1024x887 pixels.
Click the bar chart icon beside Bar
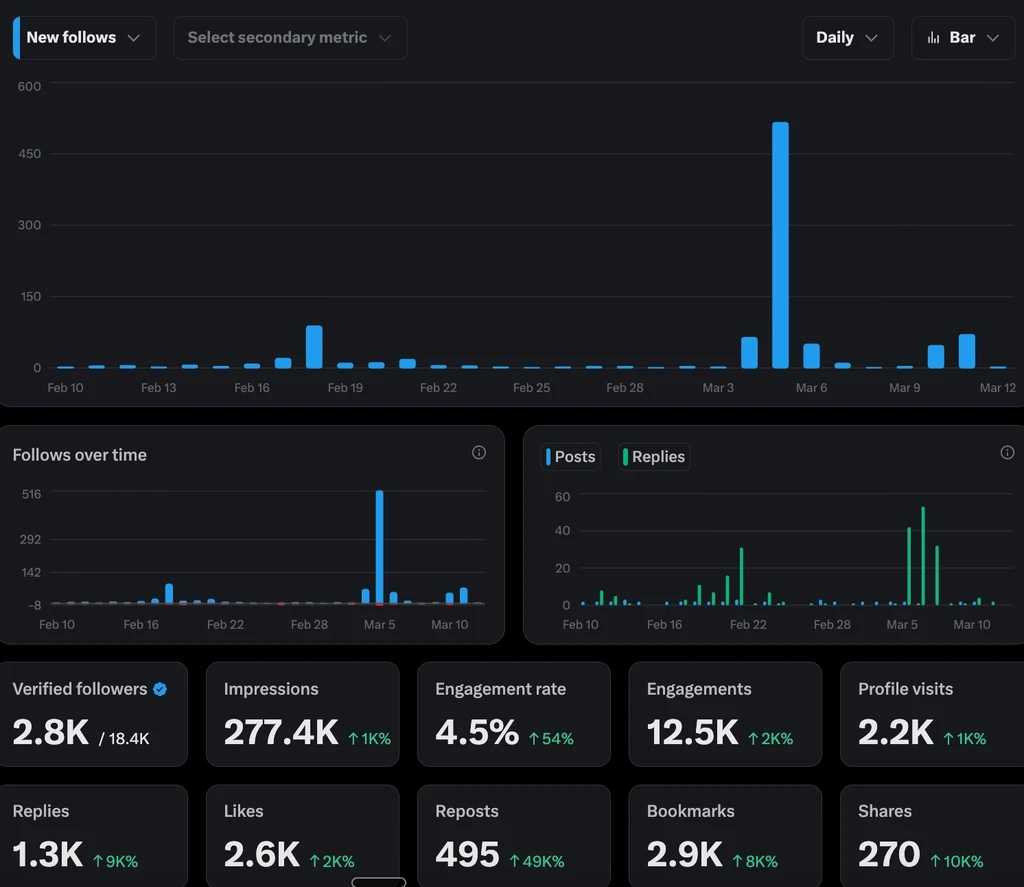tap(933, 38)
